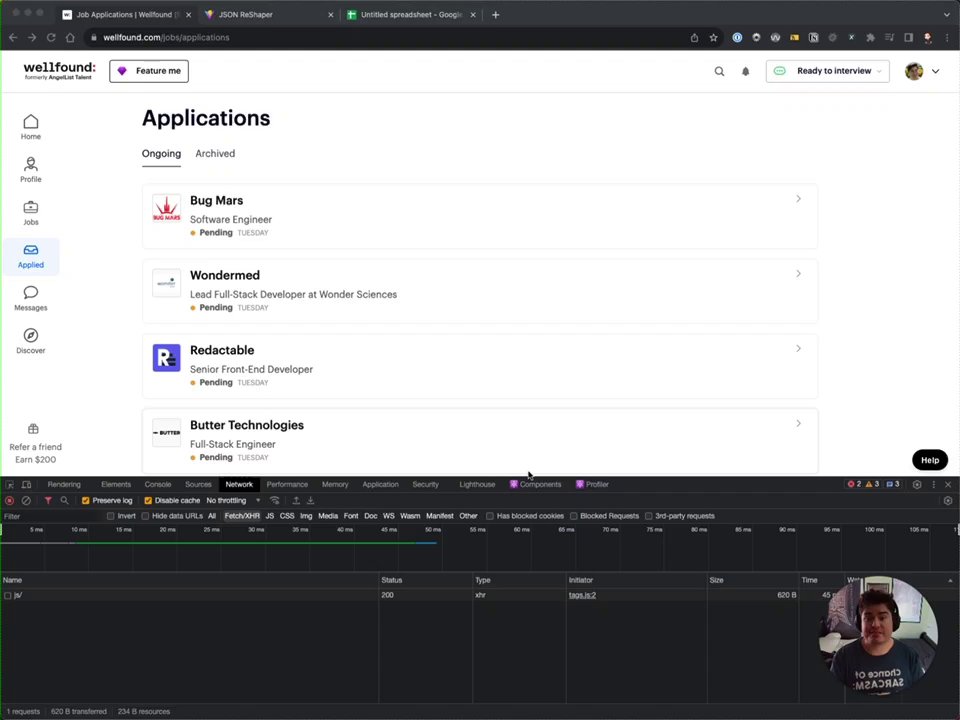Check Blocked Requests
960x720 pixels.
tap(574, 516)
